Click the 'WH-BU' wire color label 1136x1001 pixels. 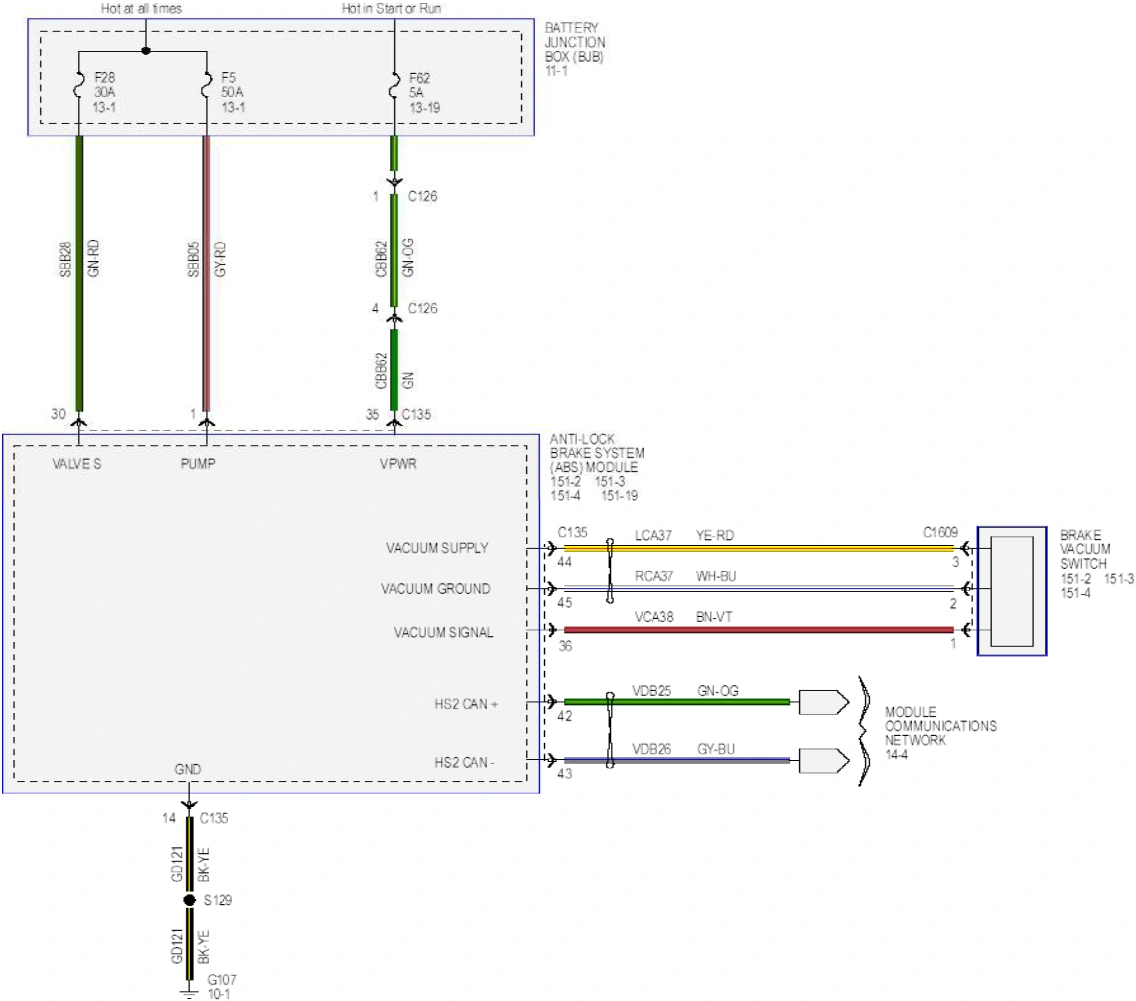click(716, 576)
